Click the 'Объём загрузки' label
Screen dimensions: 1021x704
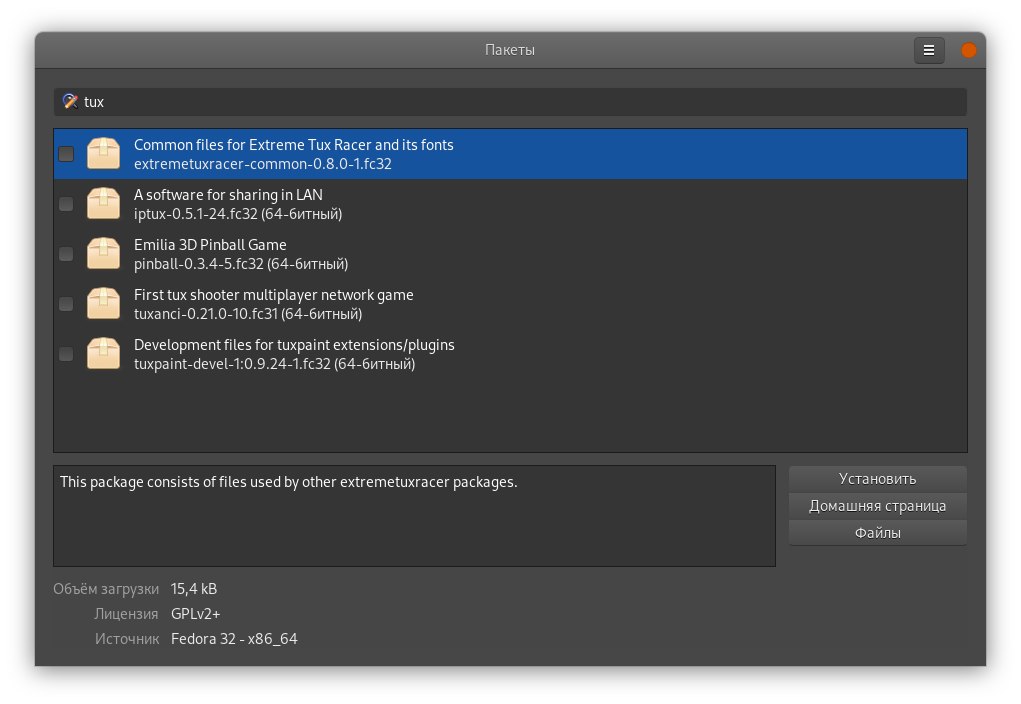tap(105, 589)
